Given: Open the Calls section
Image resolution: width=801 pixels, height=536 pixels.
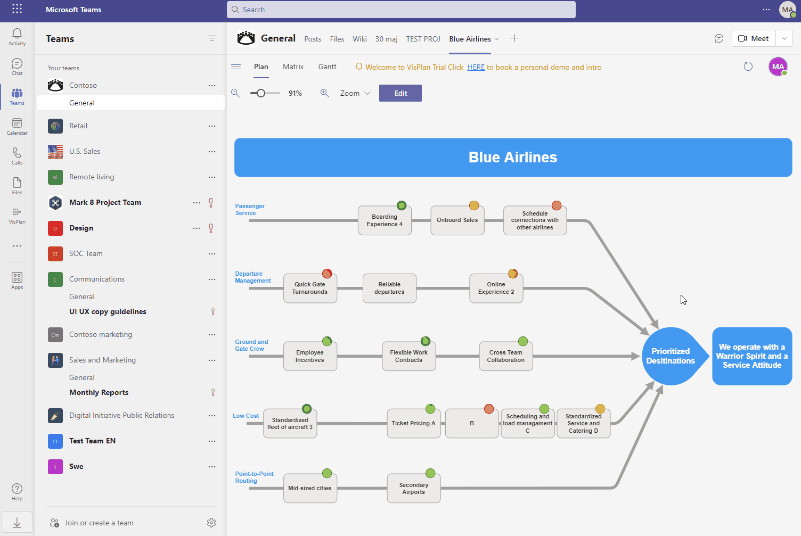Looking at the screenshot, I should [17, 156].
